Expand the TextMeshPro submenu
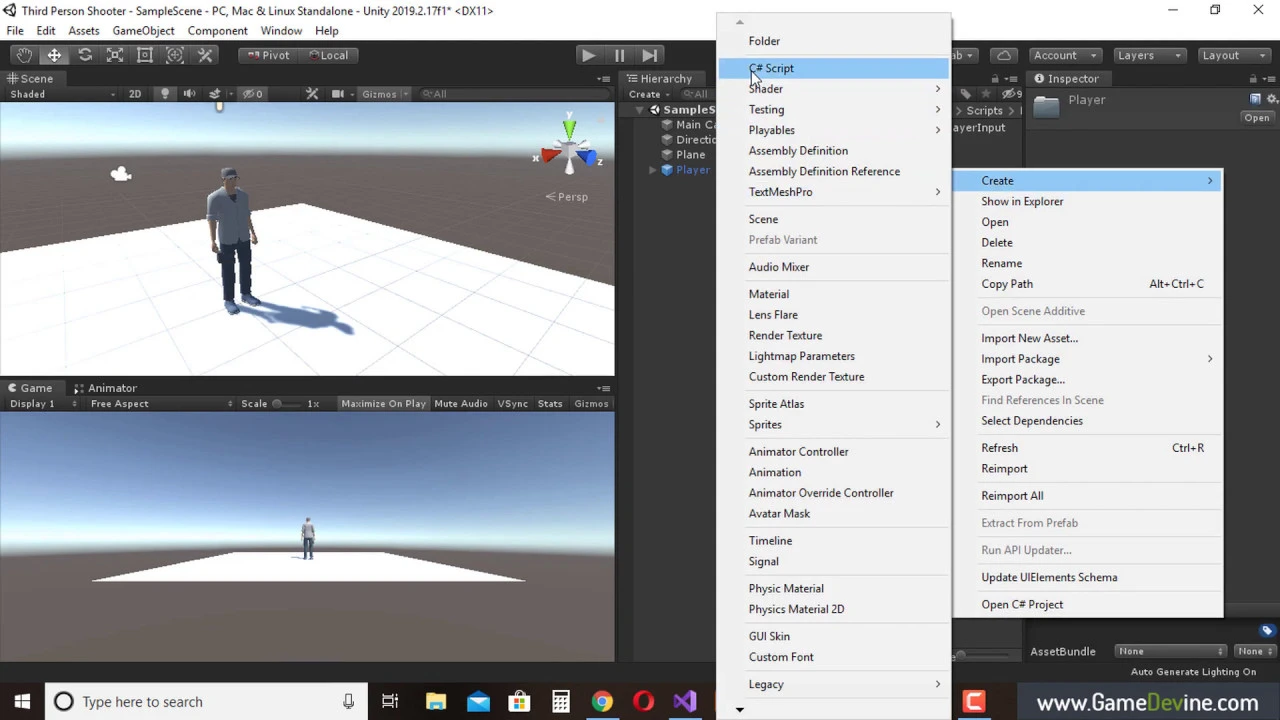The image size is (1280, 720). click(833, 192)
